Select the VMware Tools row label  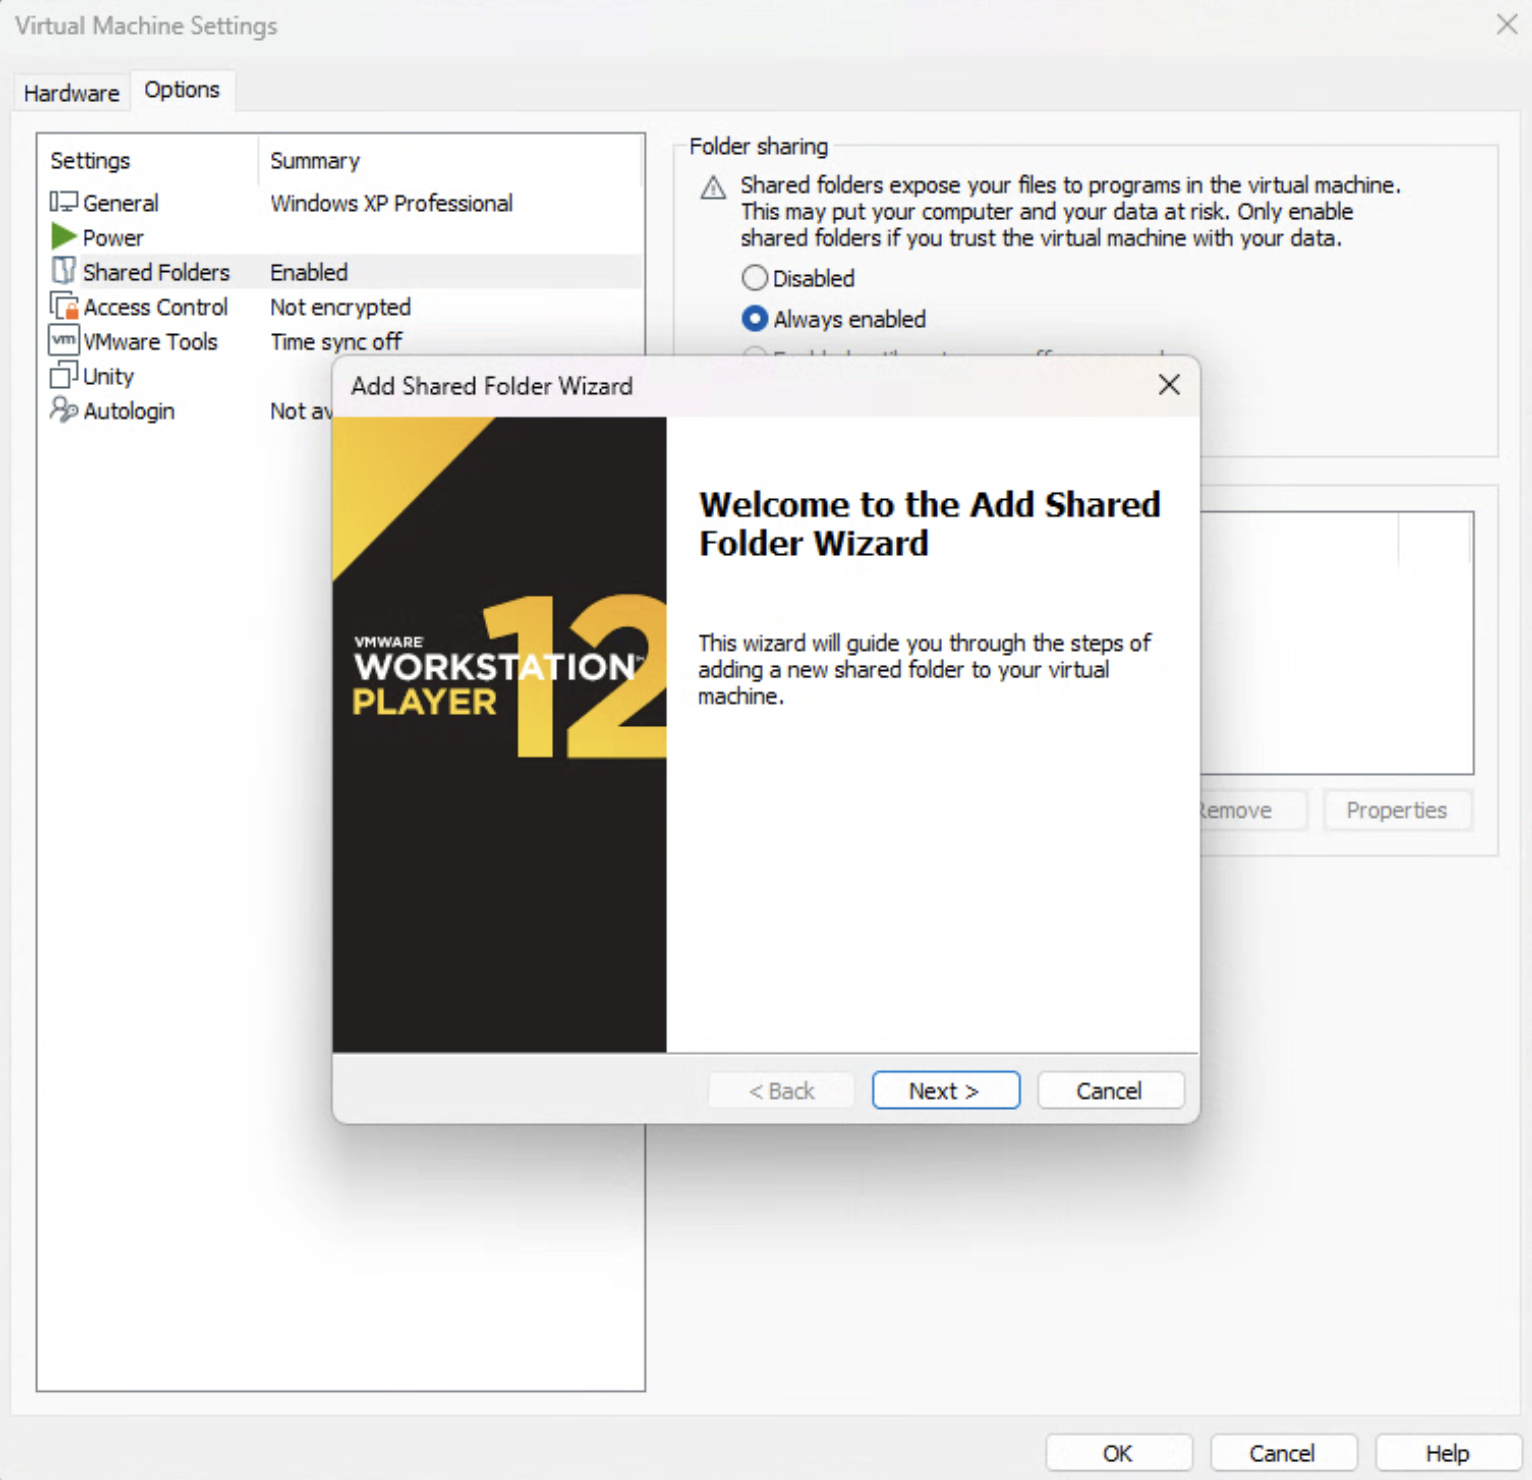click(150, 342)
